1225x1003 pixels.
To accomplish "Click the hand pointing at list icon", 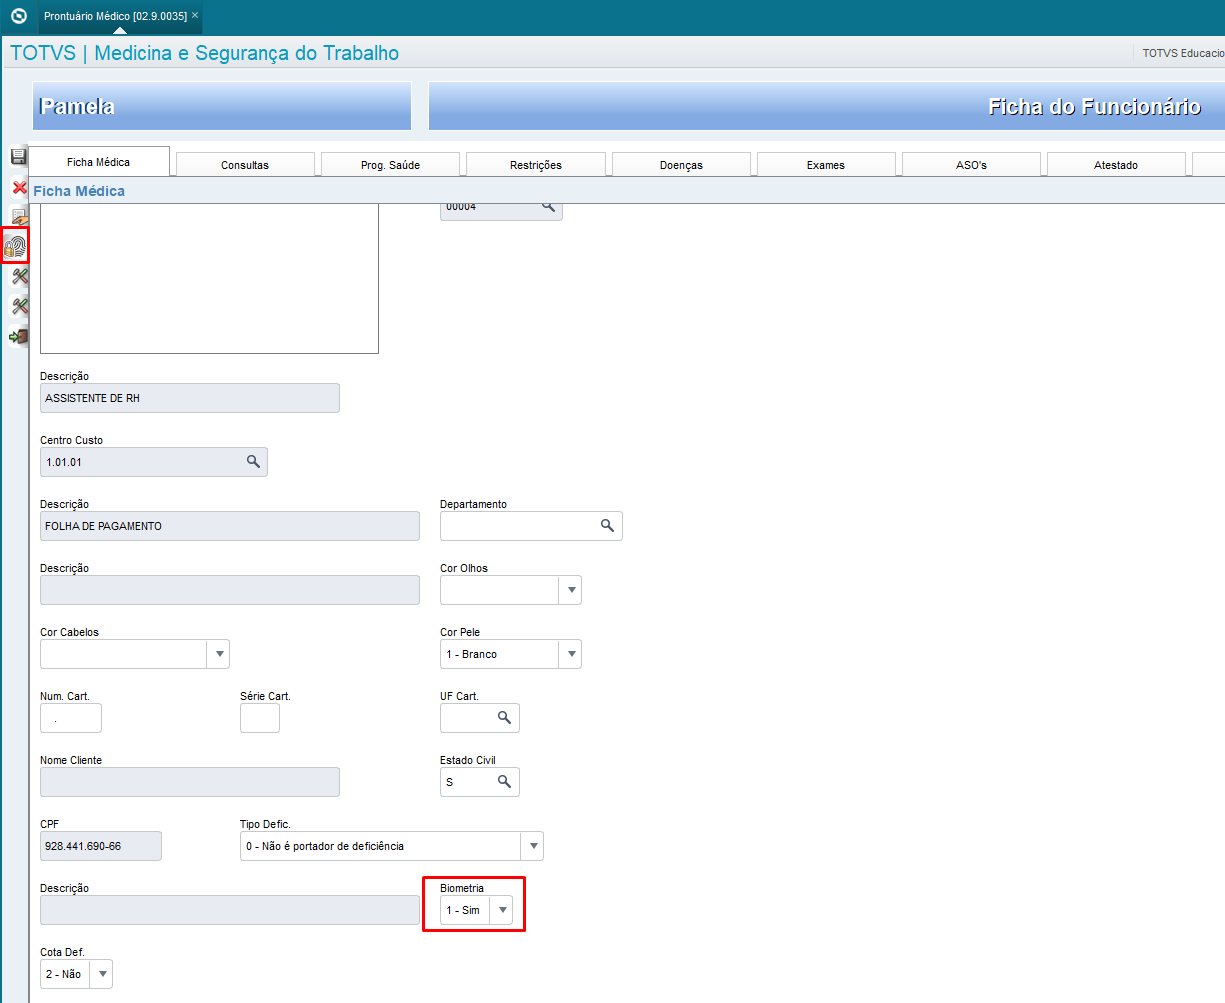I will click(x=18, y=216).
